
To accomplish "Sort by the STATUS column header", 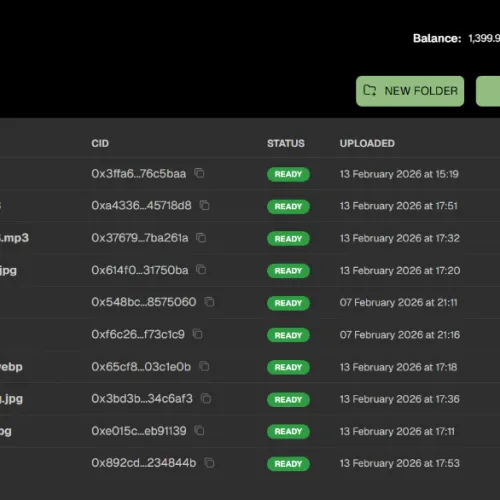I will click(286, 143).
